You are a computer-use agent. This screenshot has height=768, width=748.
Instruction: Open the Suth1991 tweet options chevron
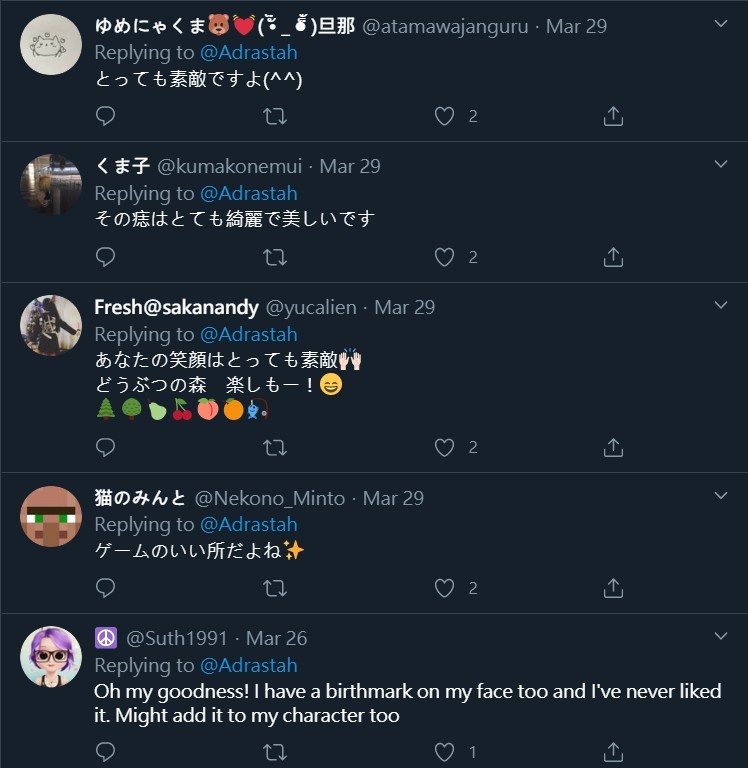click(720, 635)
